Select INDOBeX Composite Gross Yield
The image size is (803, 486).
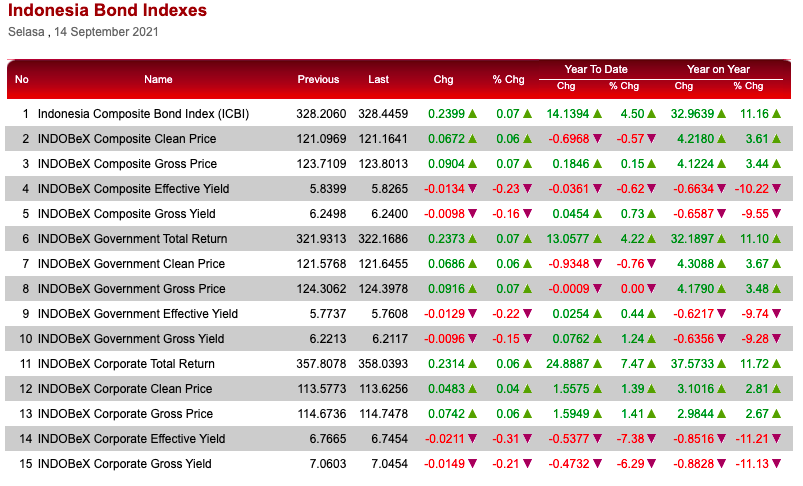(126, 214)
